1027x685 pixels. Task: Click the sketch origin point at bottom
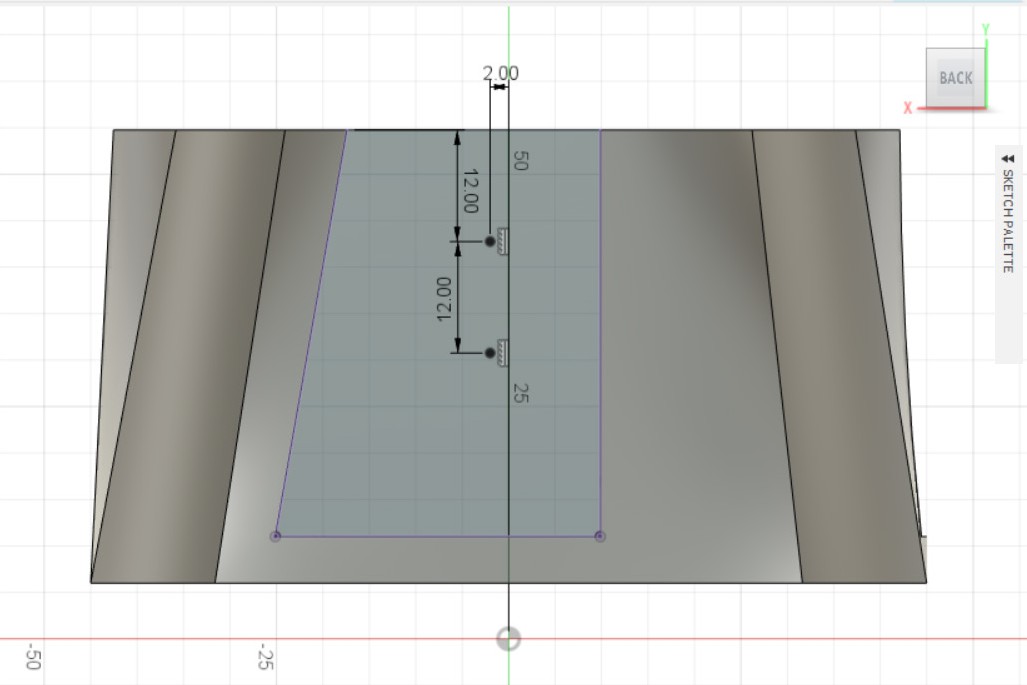[509, 639]
